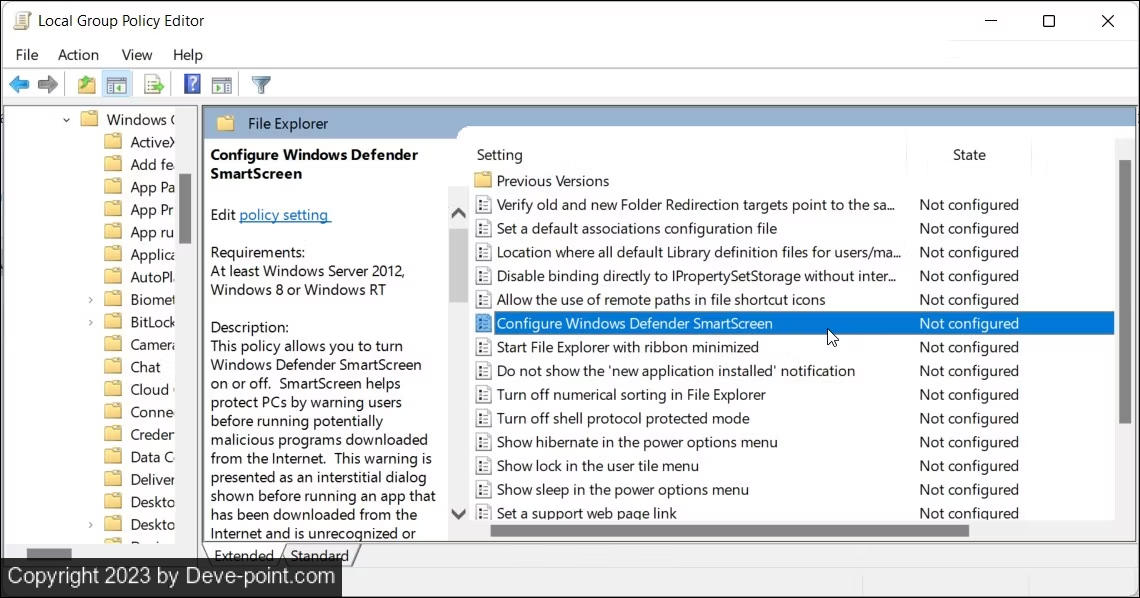Open the Help menu
Image resolution: width=1140 pixels, height=598 pixels.
[x=188, y=54]
